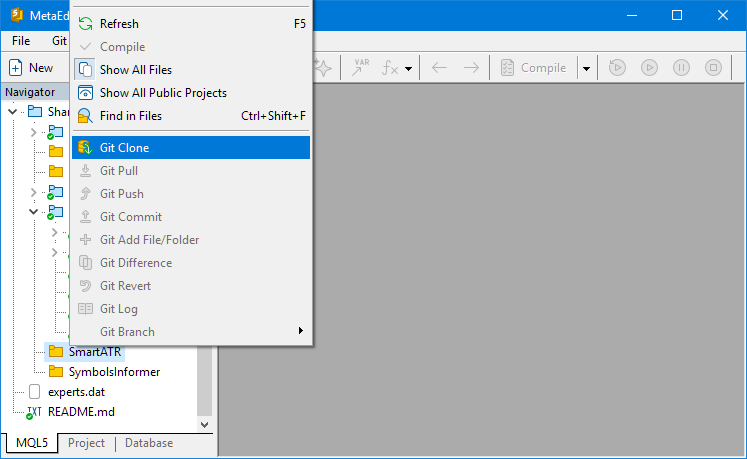The height and width of the screenshot is (459, 747).
Task: Click the New file button
Action: (x=31, y=68)
